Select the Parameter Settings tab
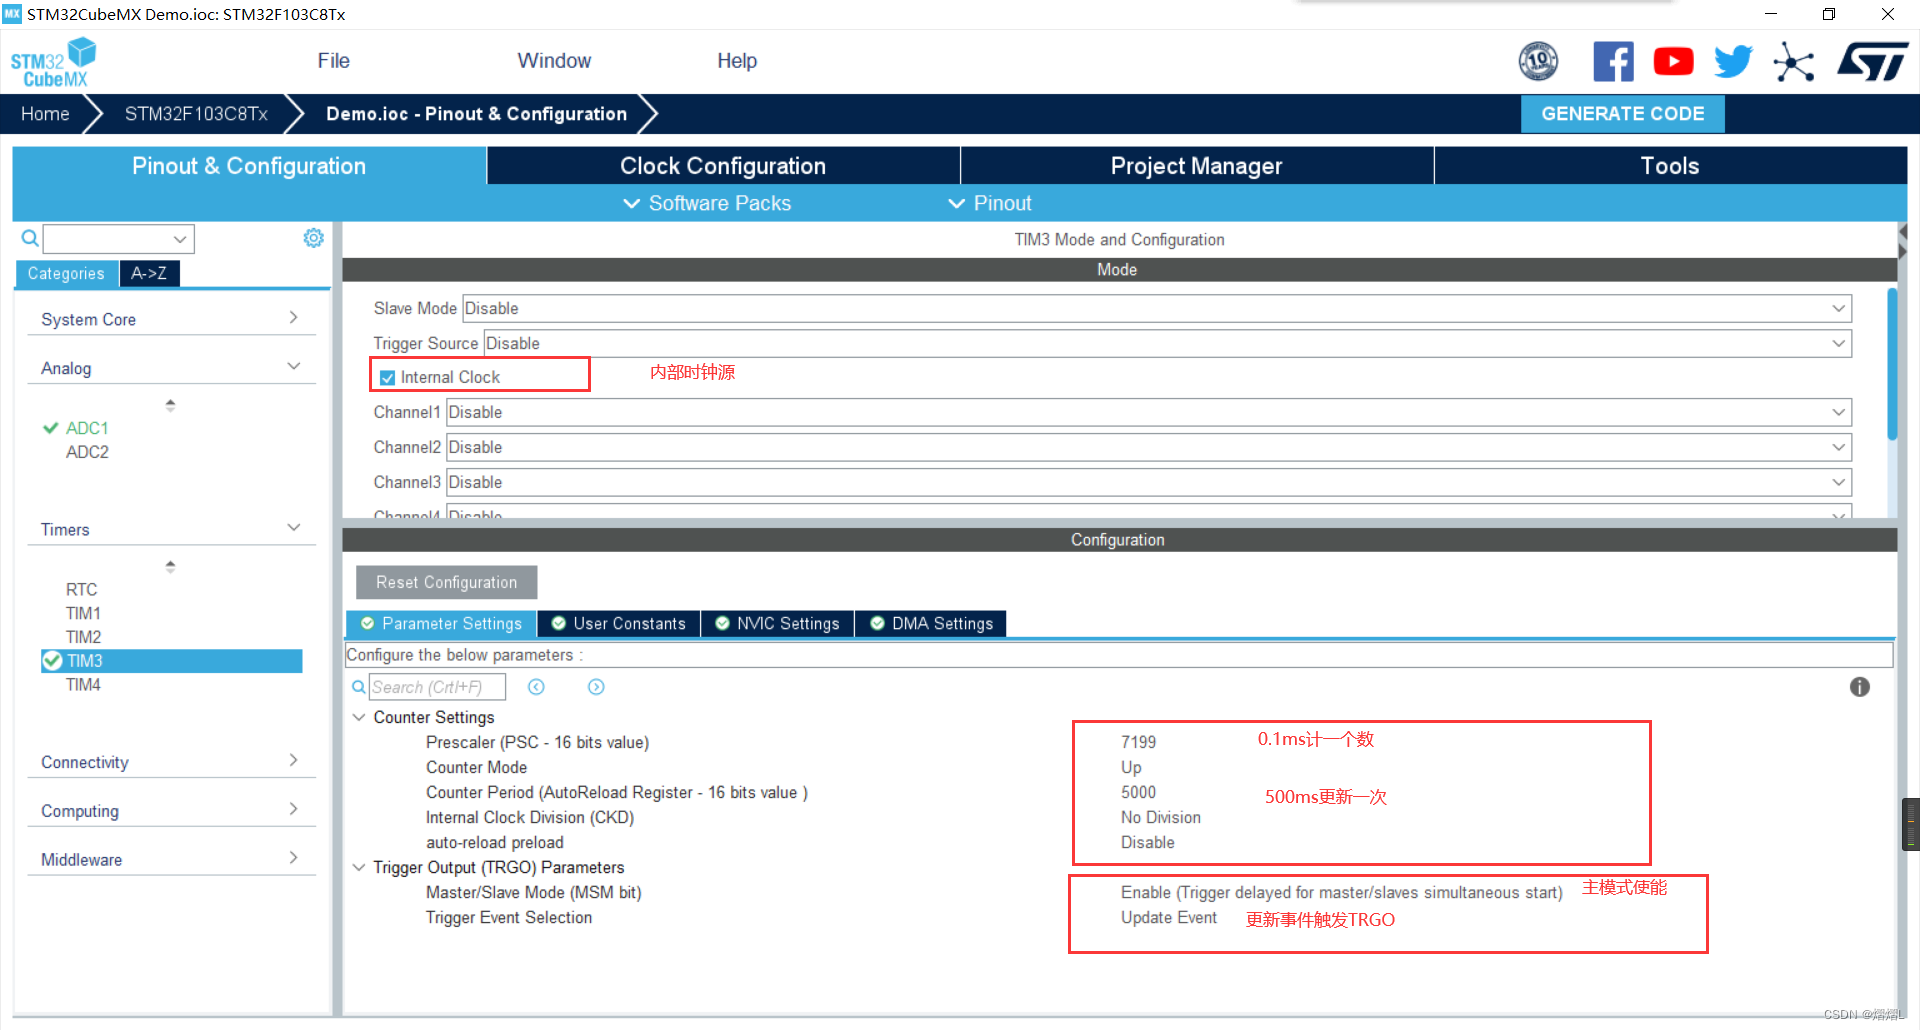The height and width of the screenshot is (1030, 1920). point(441,624)
